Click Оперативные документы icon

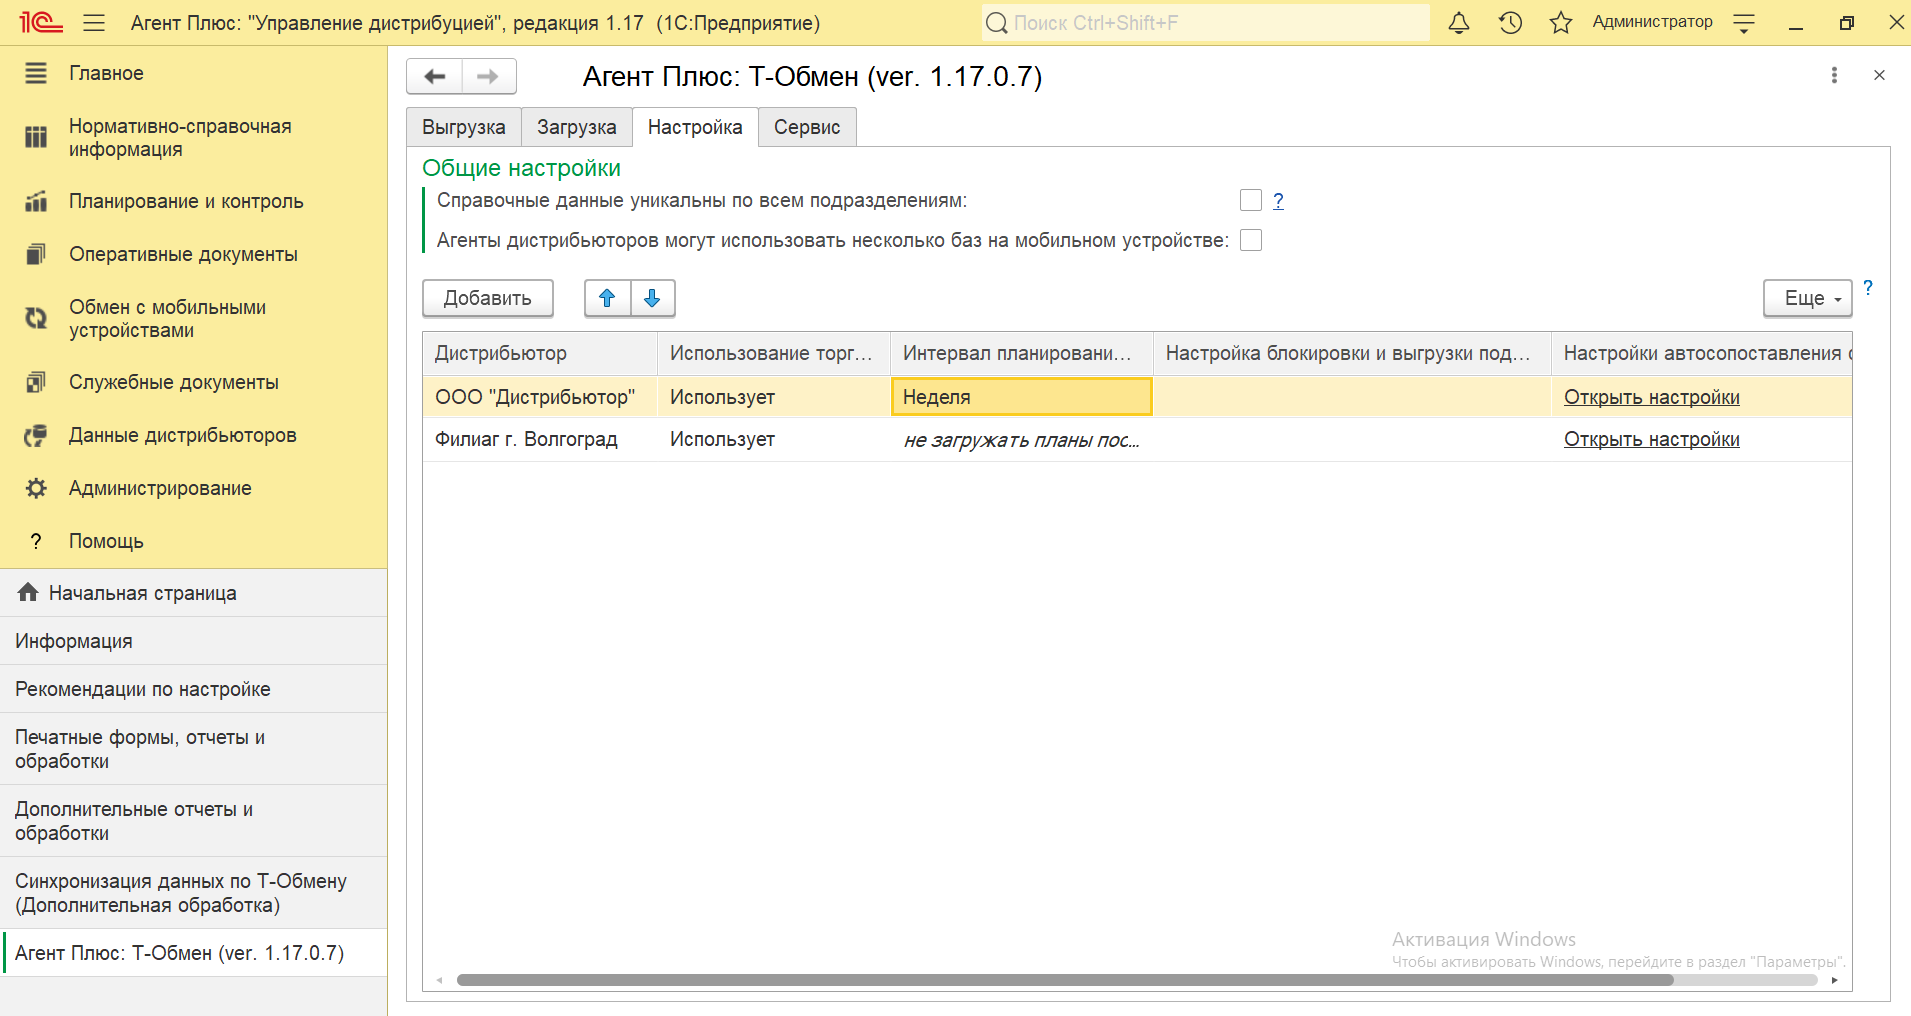[36, 254]
